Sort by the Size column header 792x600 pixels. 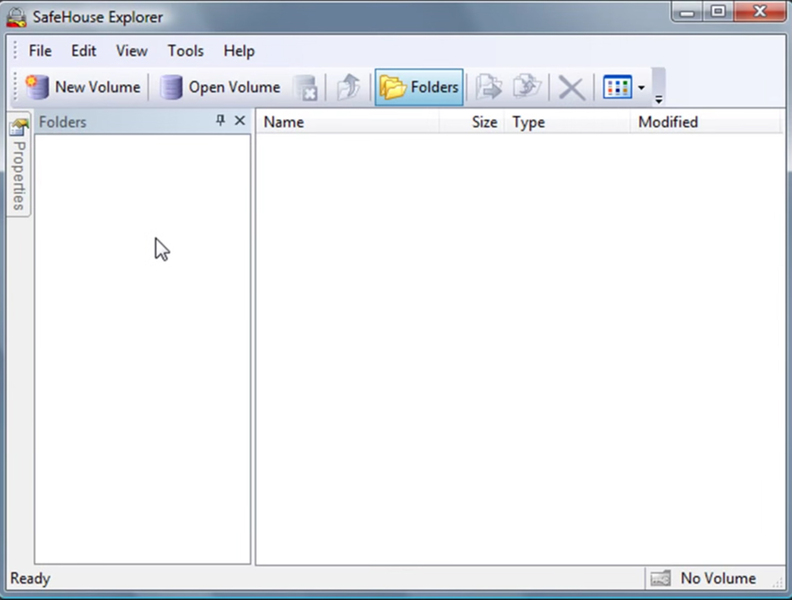(x=471, y=122)
